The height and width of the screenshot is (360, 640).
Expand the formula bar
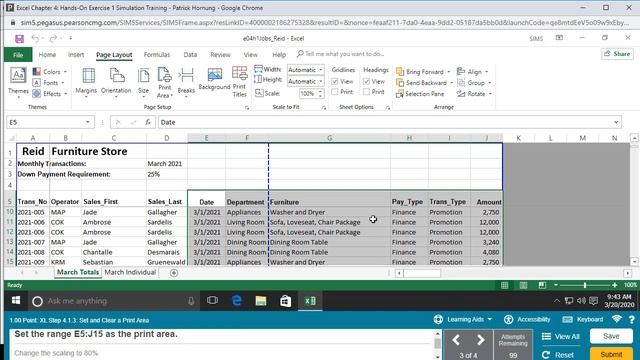point(616,122)
